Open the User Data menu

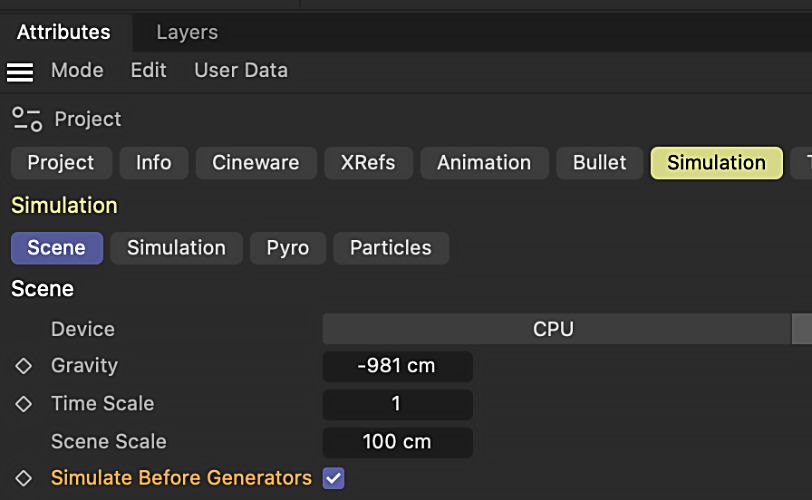point(241,70)
